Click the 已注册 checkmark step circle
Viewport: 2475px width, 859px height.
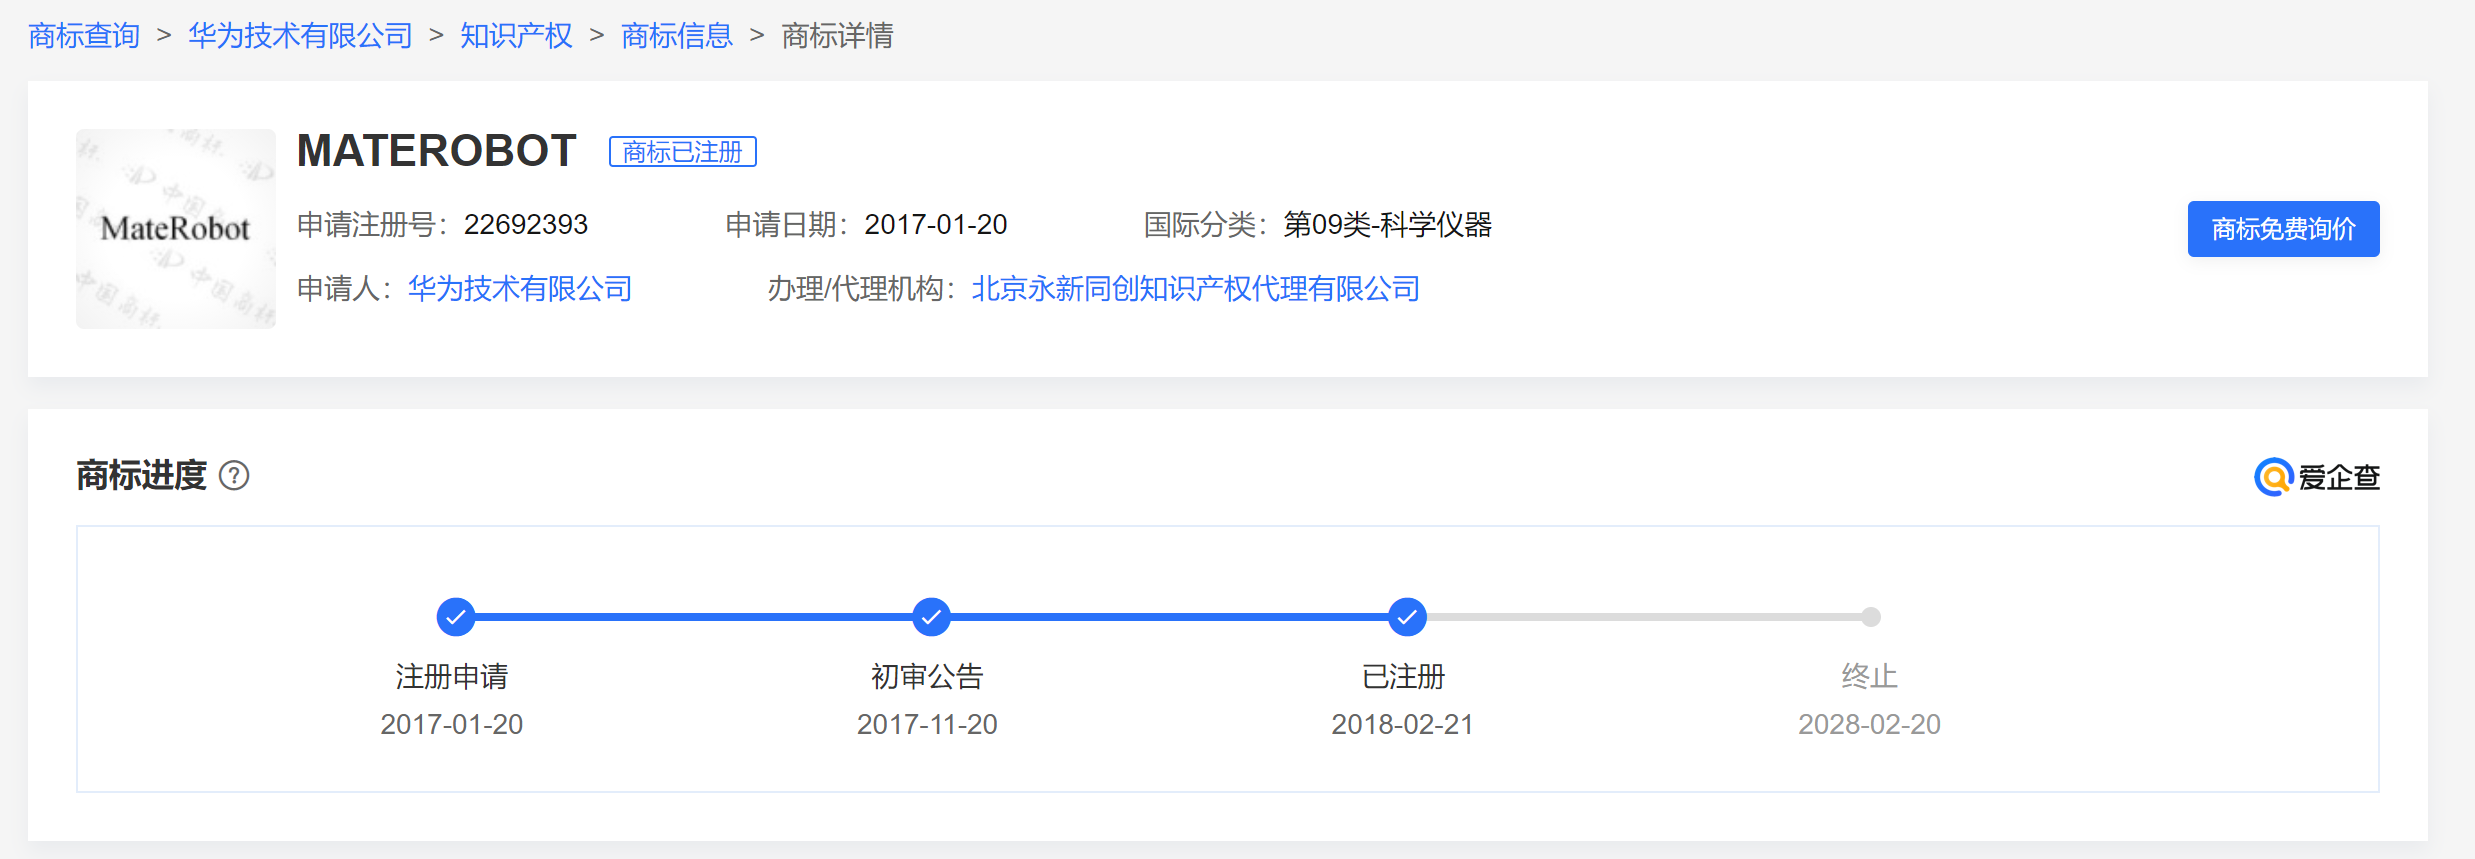1407,617
